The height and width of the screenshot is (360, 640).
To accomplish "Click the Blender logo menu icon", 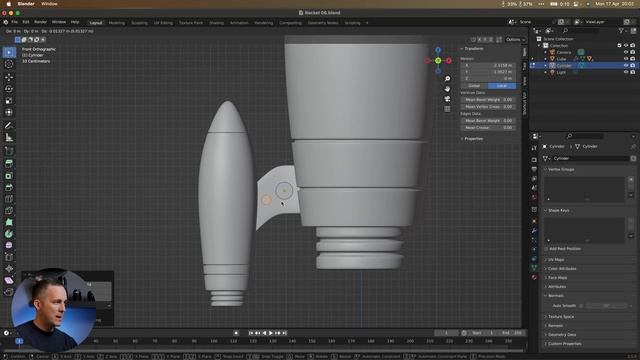I will (6, 22).
